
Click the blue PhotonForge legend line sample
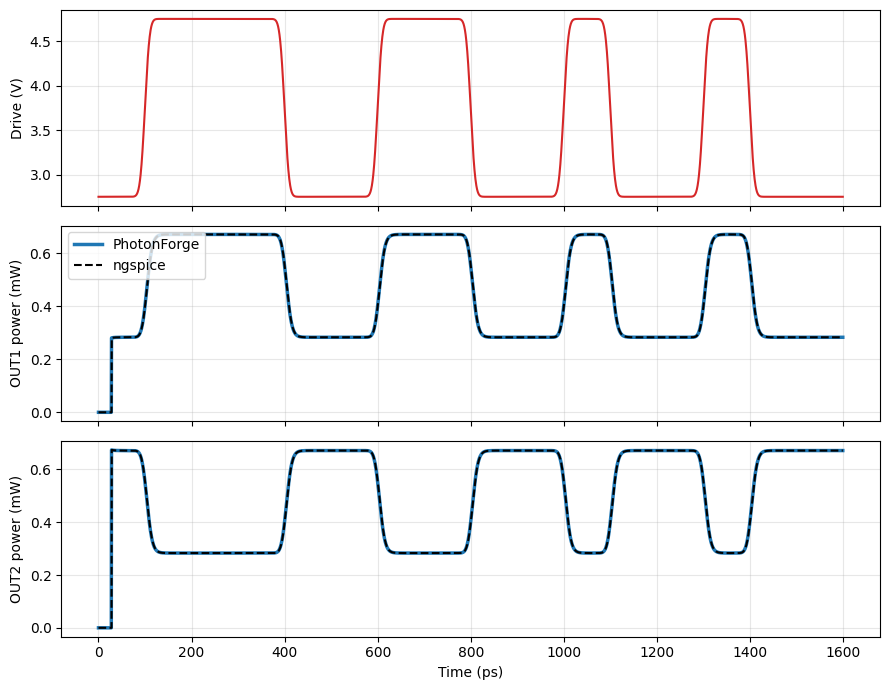(x=88, y=244)
